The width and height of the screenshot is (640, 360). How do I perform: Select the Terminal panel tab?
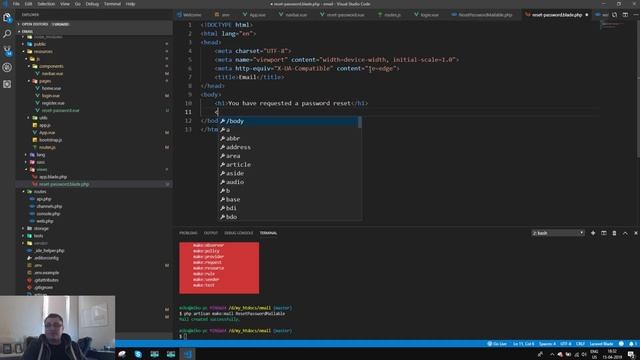pos(269,233)
